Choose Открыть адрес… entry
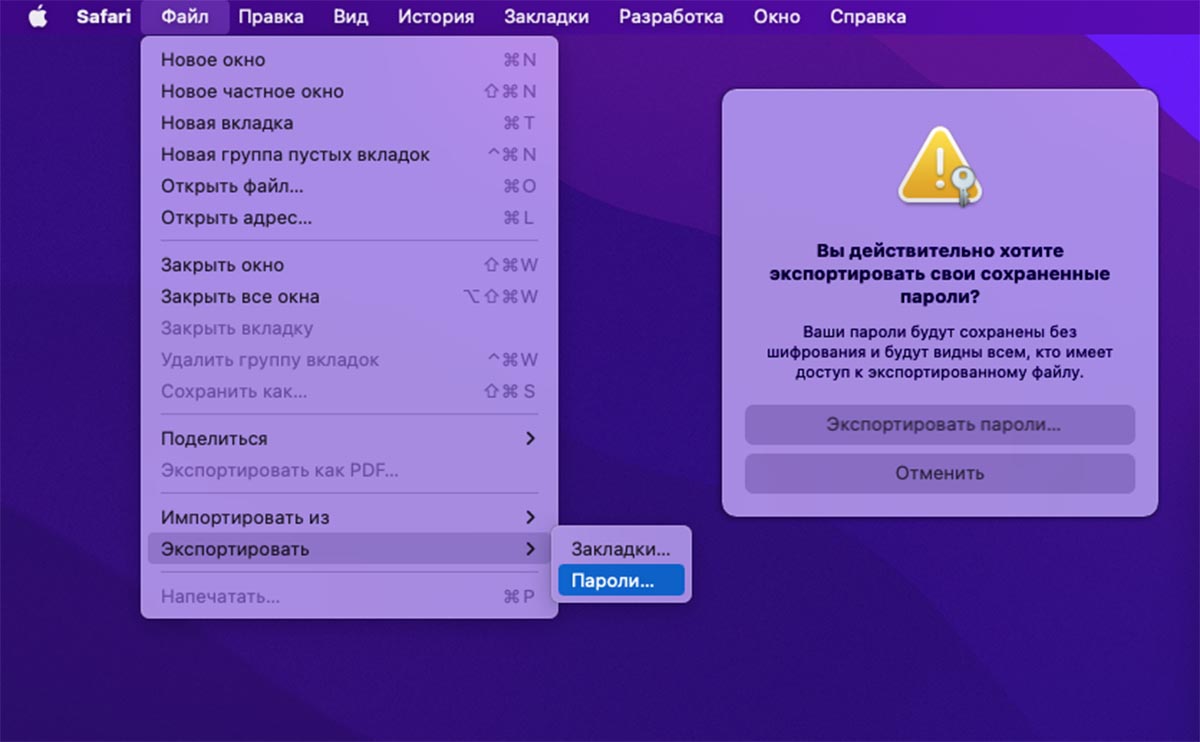The image size is (1200, 742). point(349,218)
